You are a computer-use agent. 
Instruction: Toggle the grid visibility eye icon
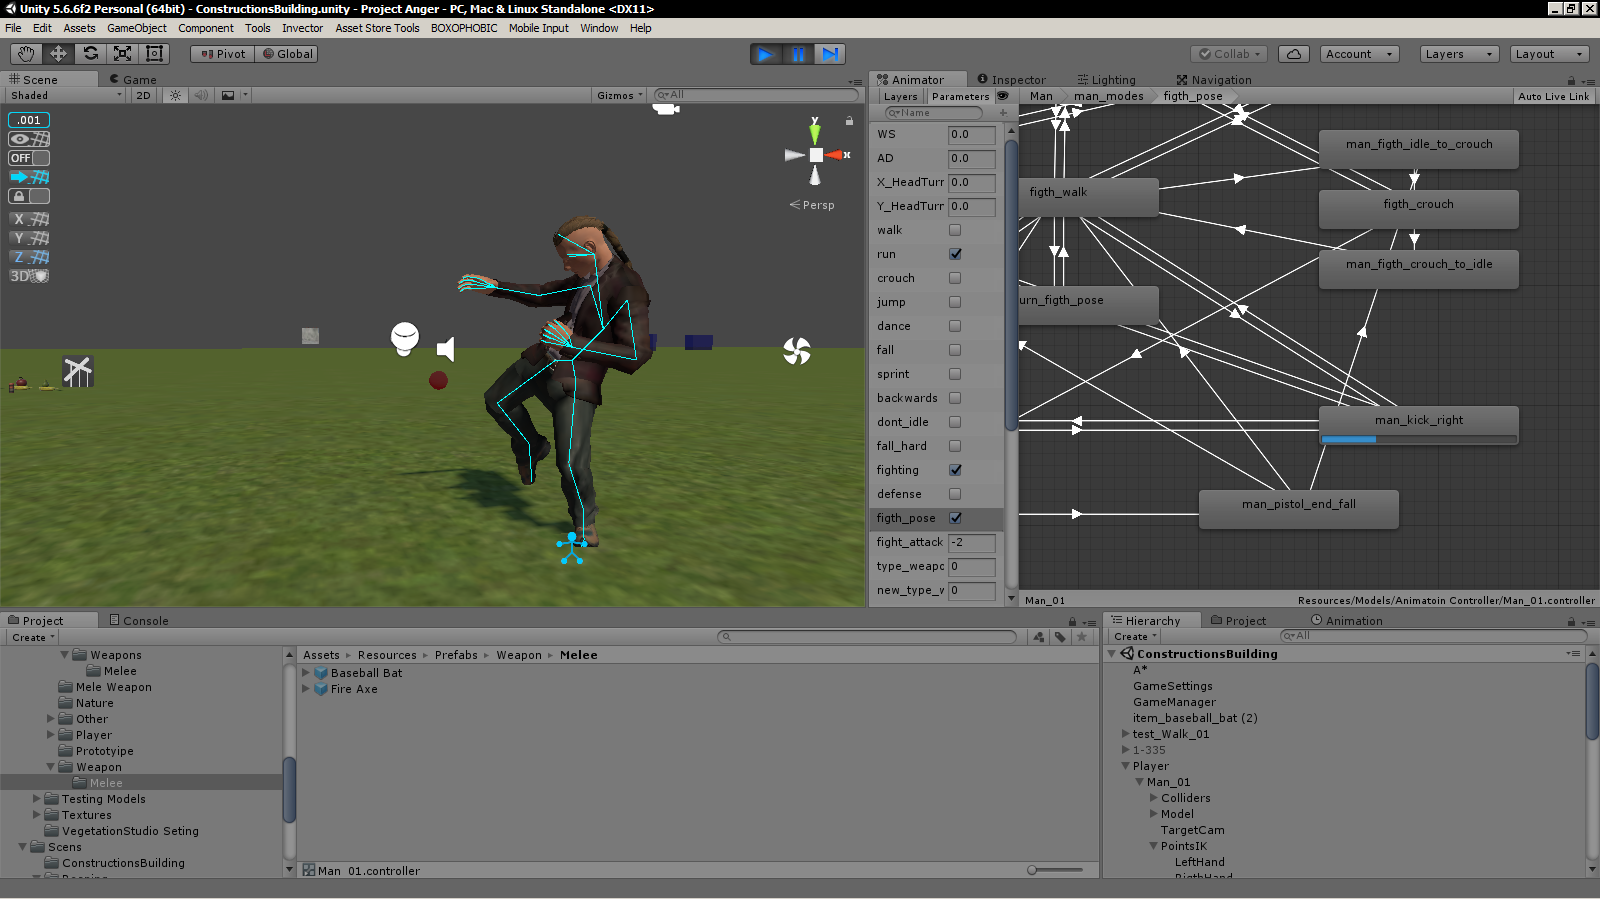pyautogui.click(x=29, y=139)
